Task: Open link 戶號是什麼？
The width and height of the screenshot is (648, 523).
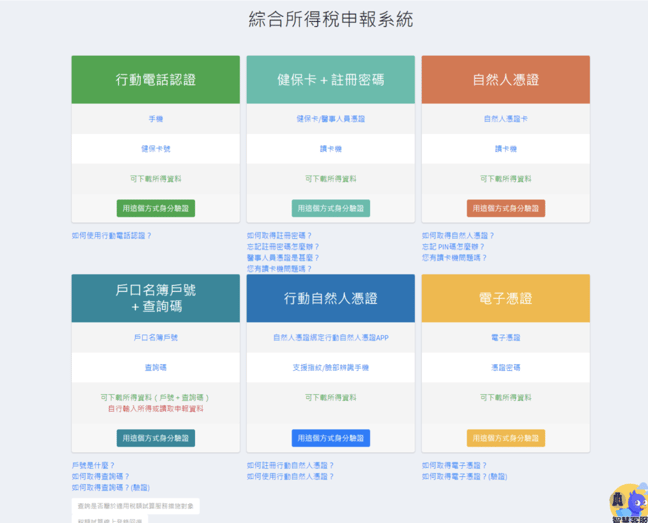Action: (93, 465)
